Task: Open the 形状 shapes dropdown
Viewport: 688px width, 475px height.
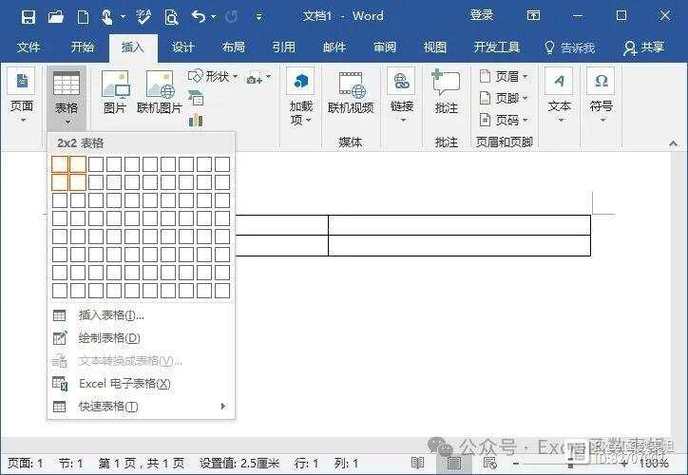Action: coord(213,77)
